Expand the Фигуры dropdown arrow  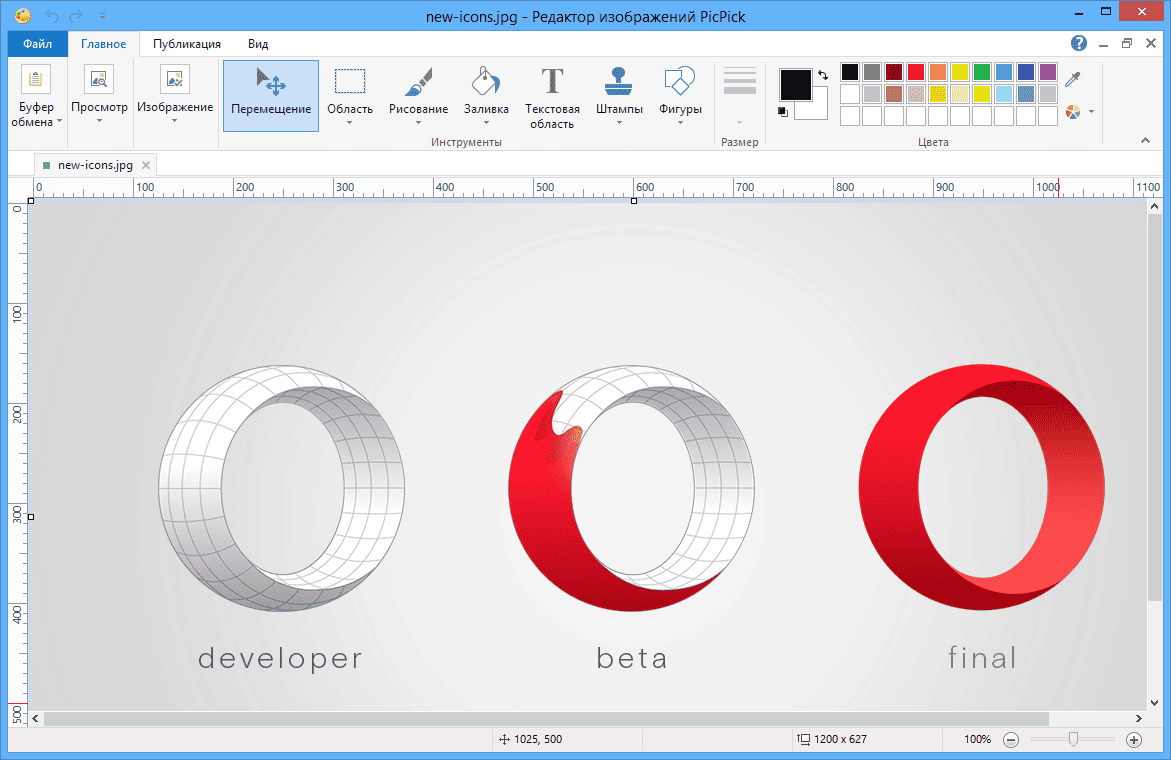(680, 122)
